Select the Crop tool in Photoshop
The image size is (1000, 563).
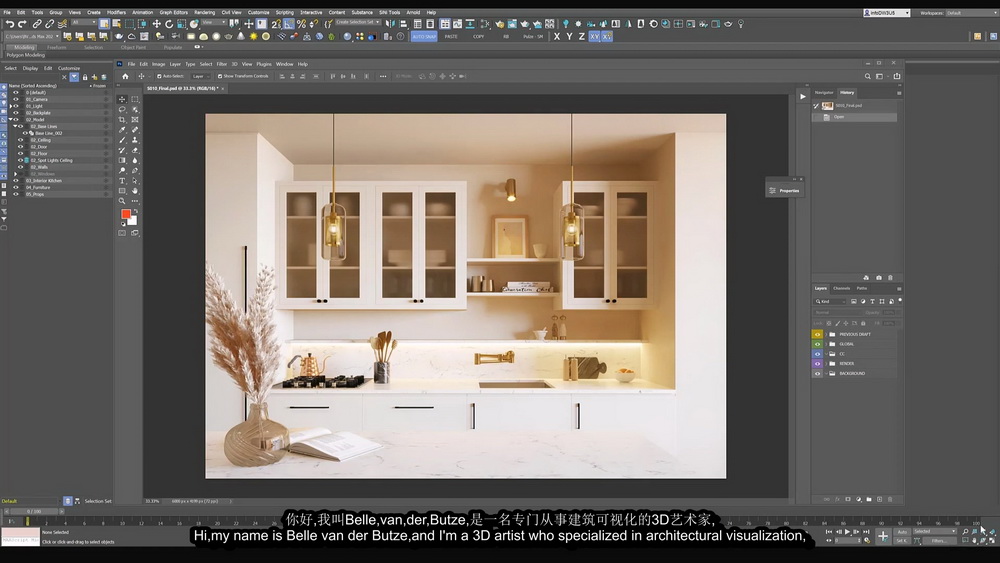[122, 120]
